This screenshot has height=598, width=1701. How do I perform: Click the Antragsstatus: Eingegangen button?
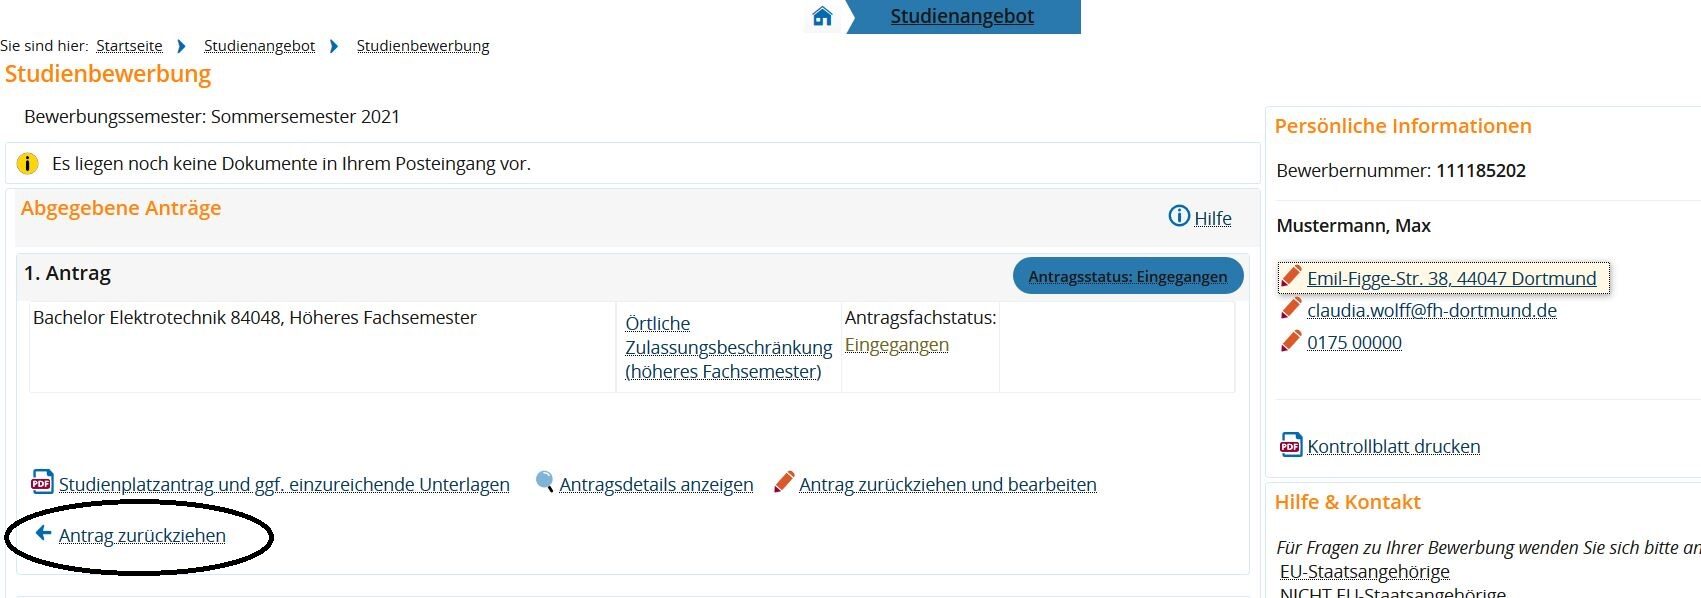click(1127, 276)
